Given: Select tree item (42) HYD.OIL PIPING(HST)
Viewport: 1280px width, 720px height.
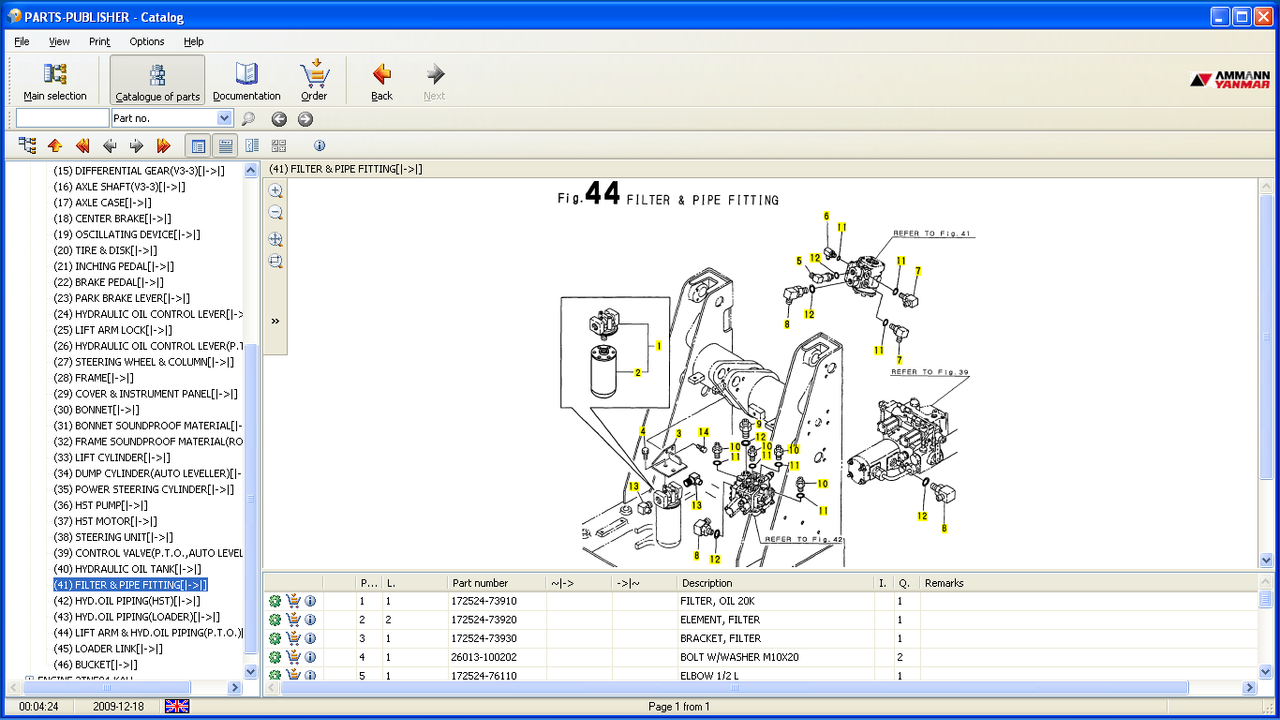Looking at the screenshot, I should (127, 601).
